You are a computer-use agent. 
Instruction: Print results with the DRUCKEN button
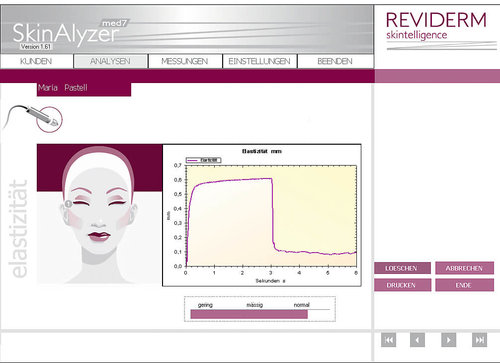pyautogui.click(x=402, y=285)
